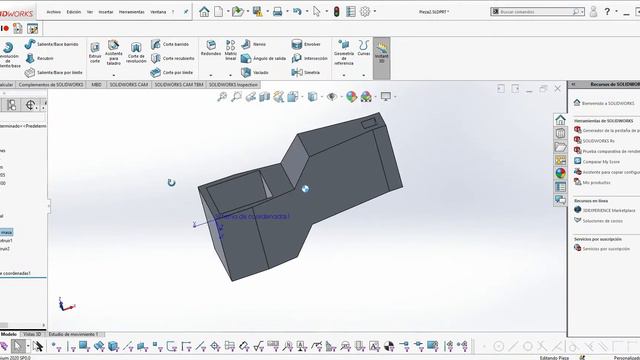The height and width of the screenshot is (360, 640).
Task: Open dropdown arrow next to Print icon
Action: click(287, 12)
